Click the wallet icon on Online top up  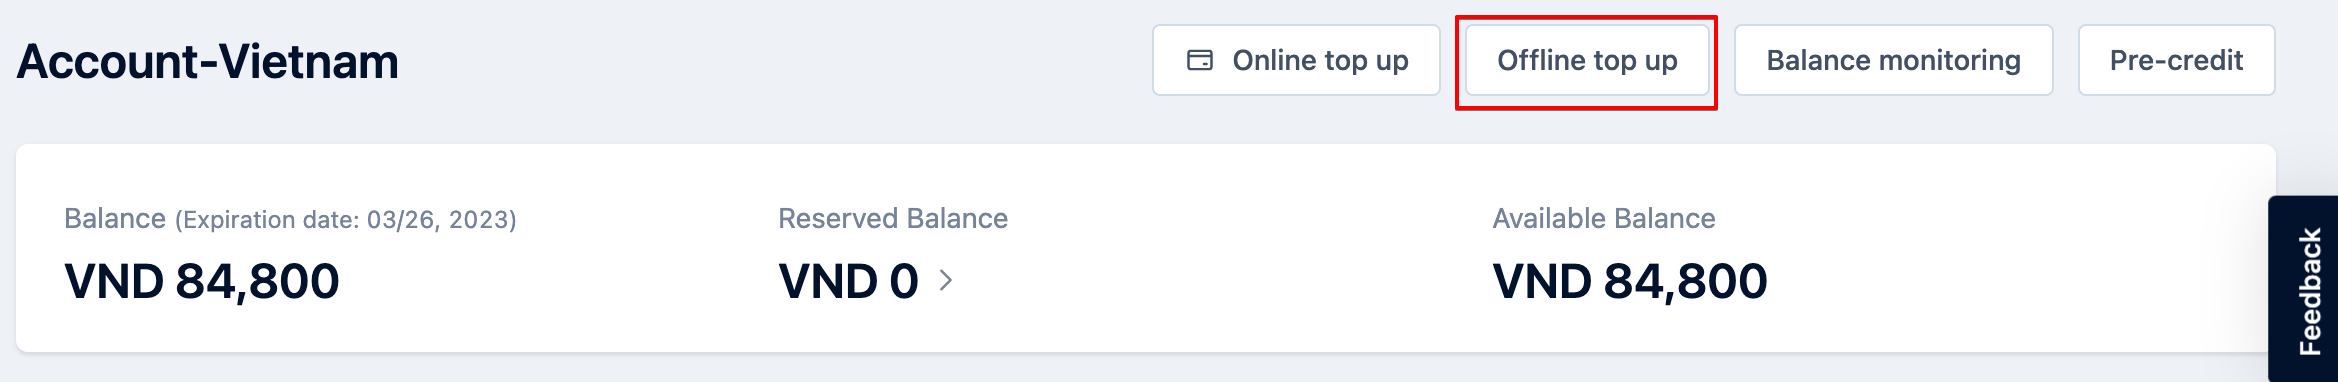pos(1200,61)
